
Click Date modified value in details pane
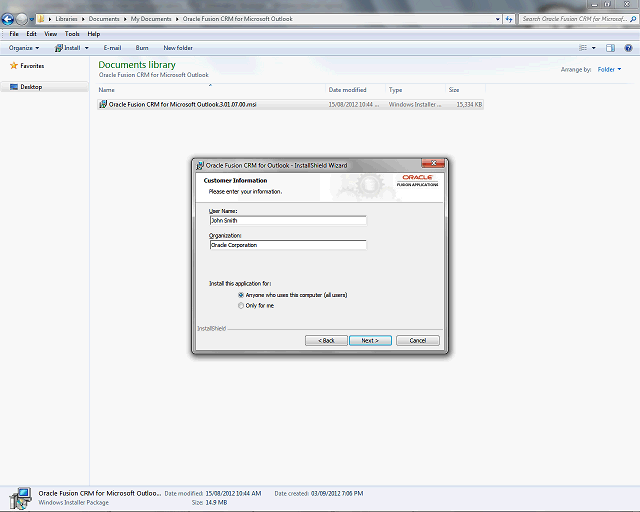pyautogui.click(x=233, y=493)
